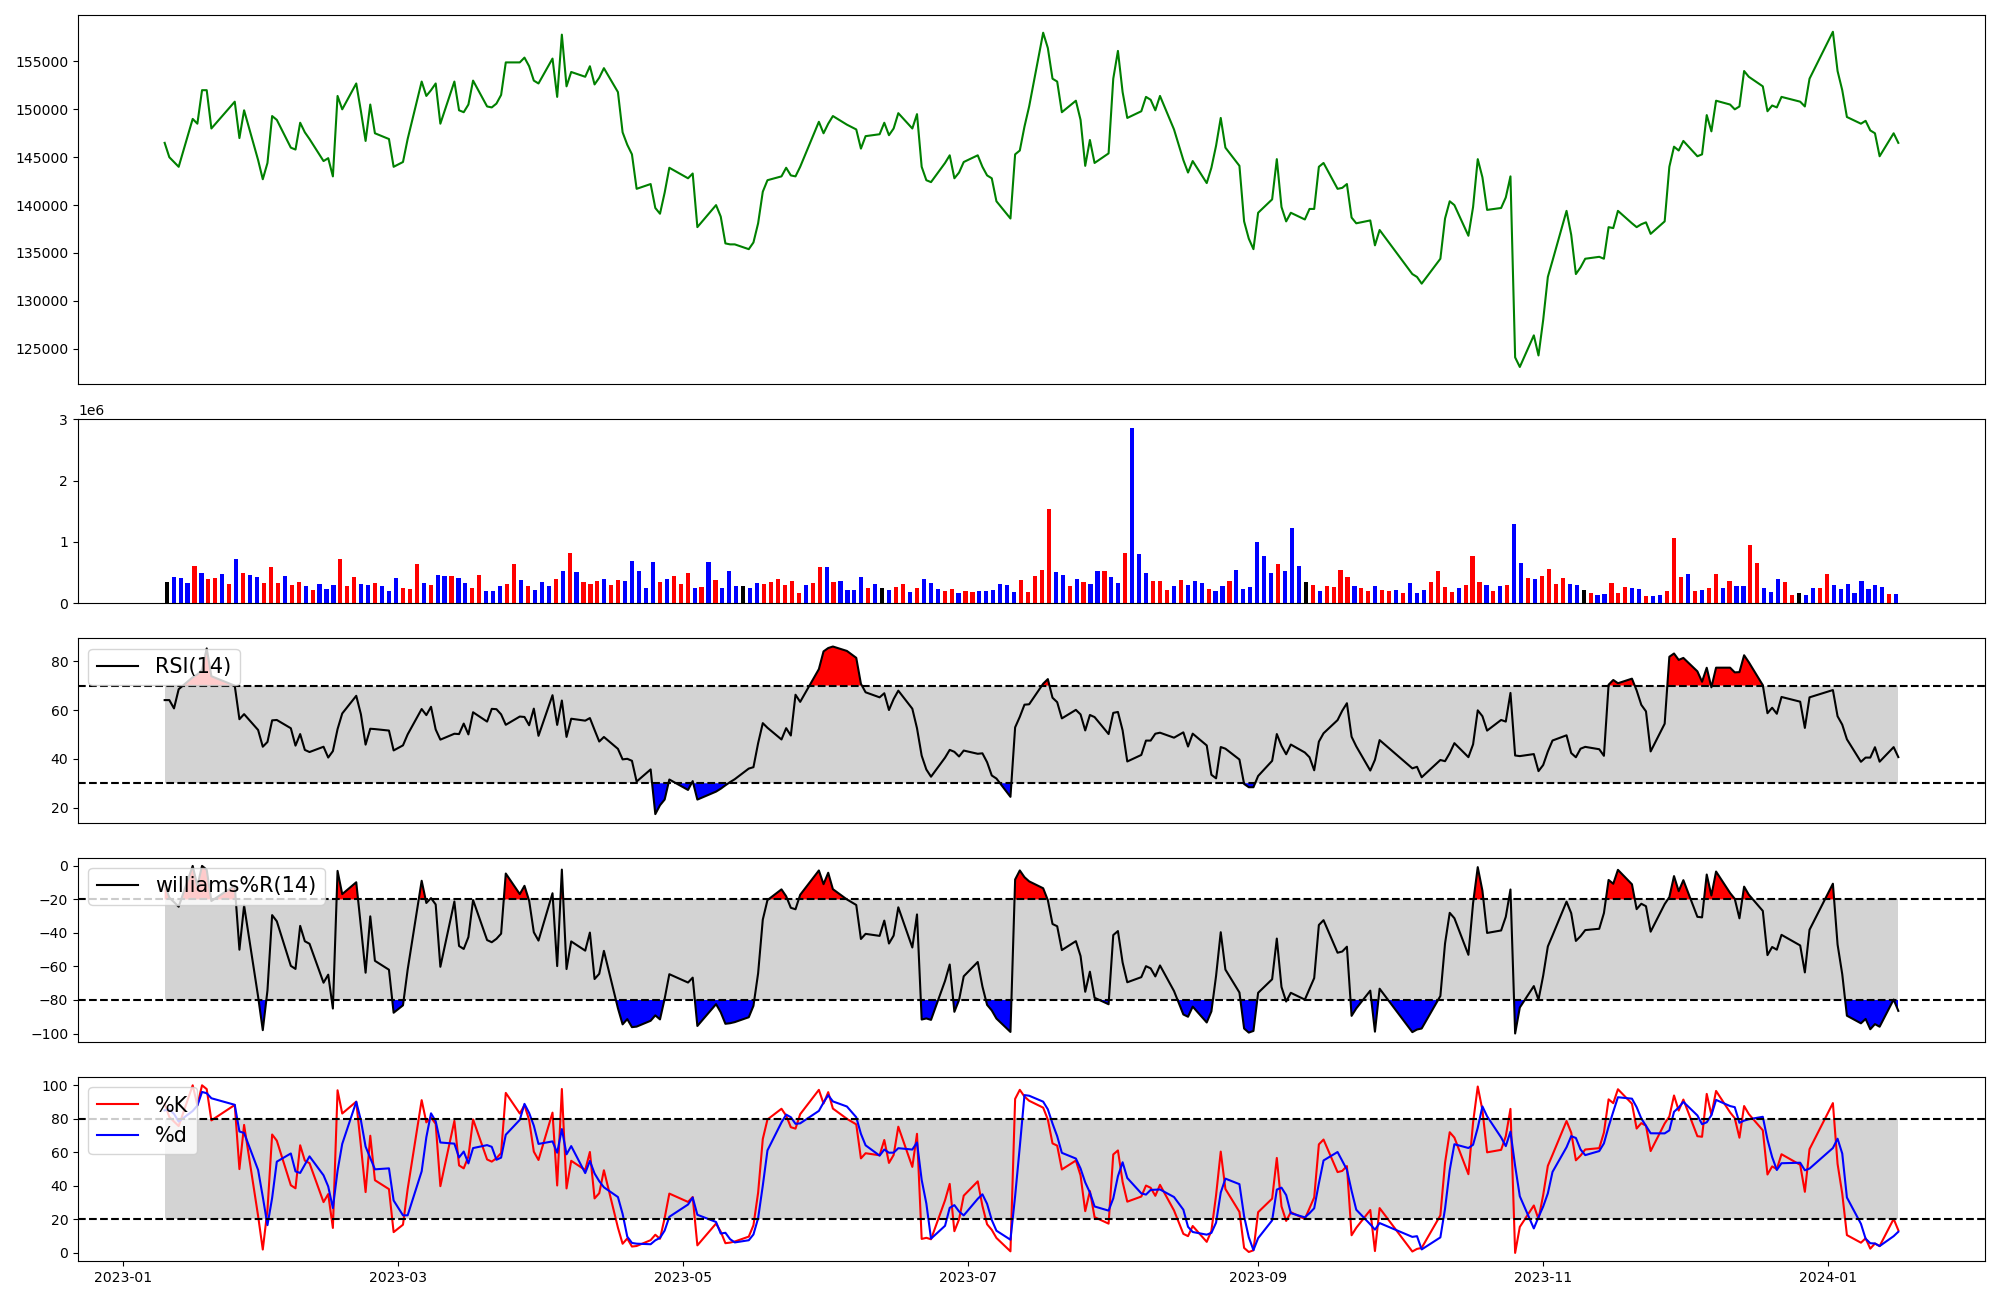Click the %d legend entry text
This screenshot has height=1300, width=2000.
click(x=171, y=1135)
